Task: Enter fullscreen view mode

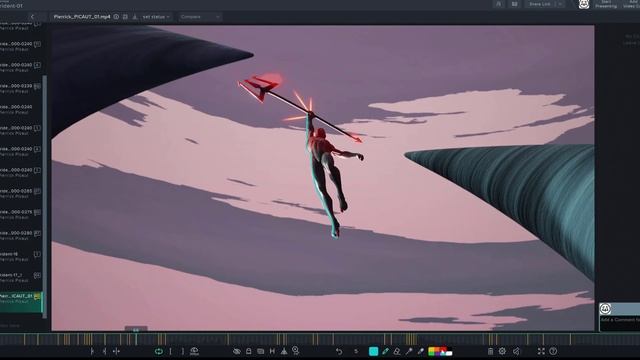Action: [541, 351]
